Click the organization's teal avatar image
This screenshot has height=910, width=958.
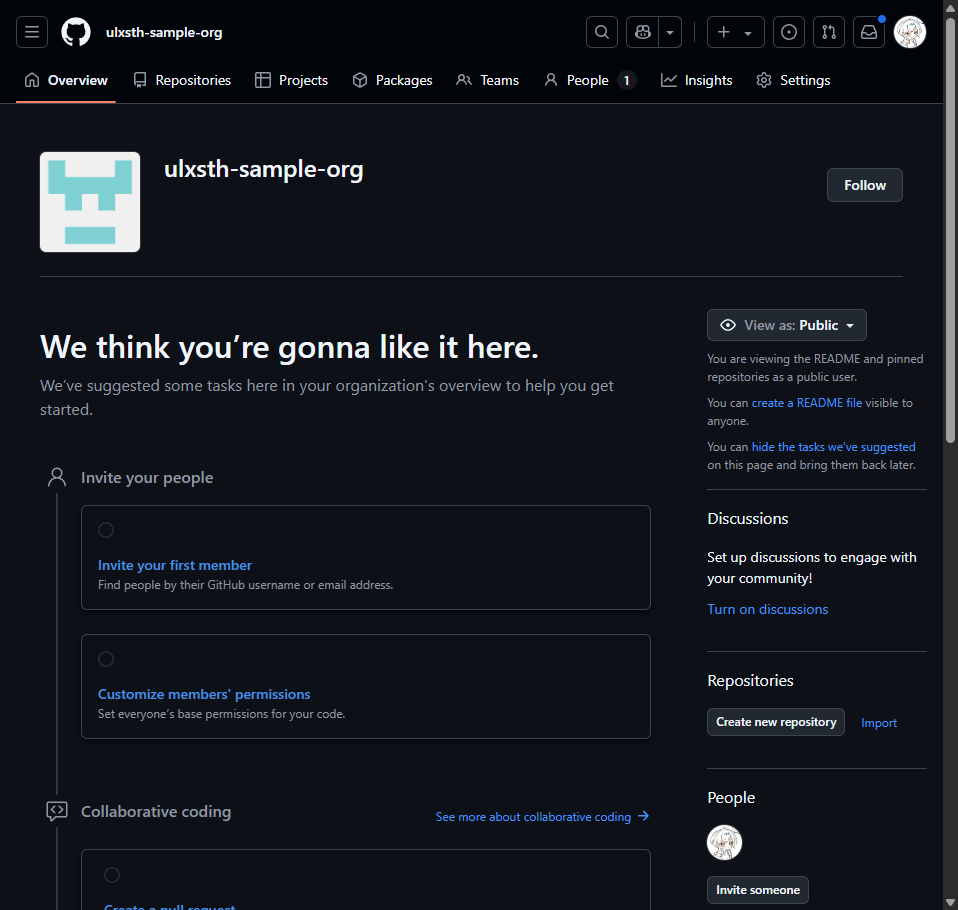(90, 202)
